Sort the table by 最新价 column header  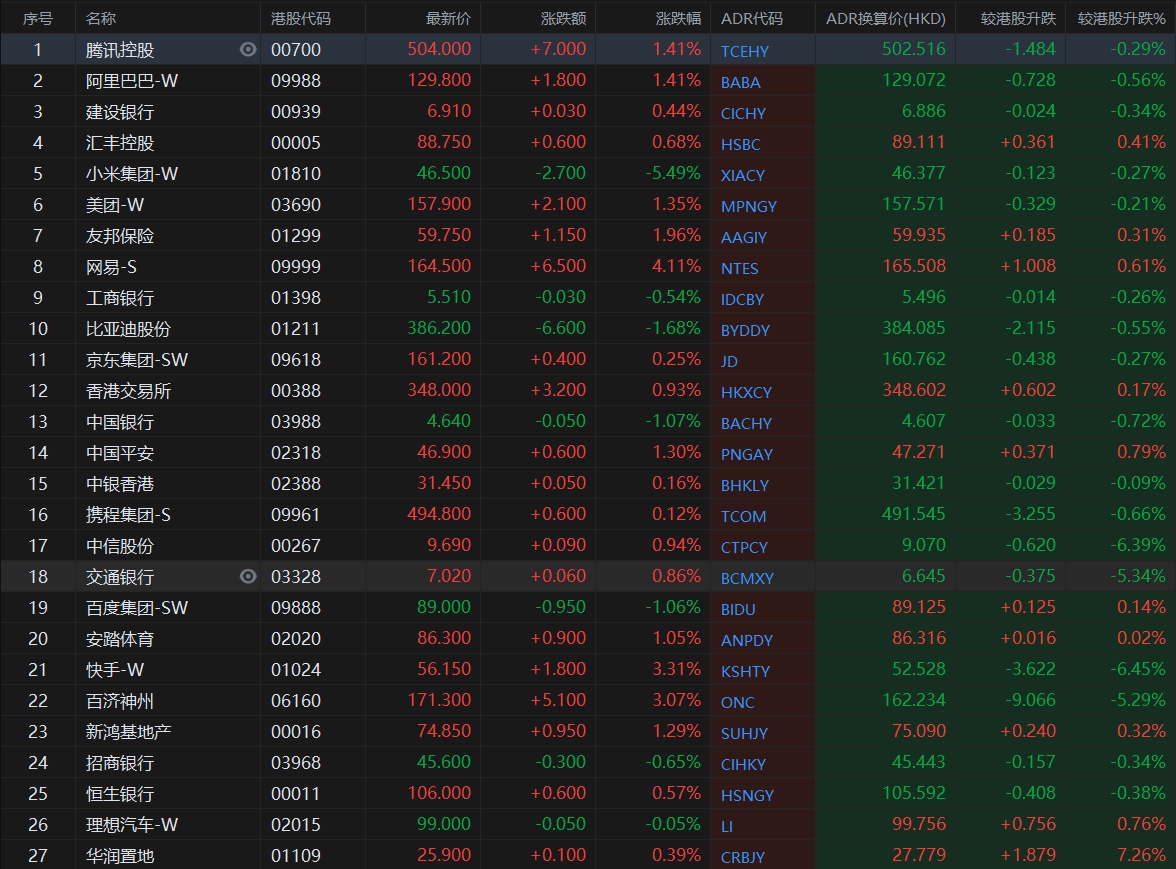point(447,19)
